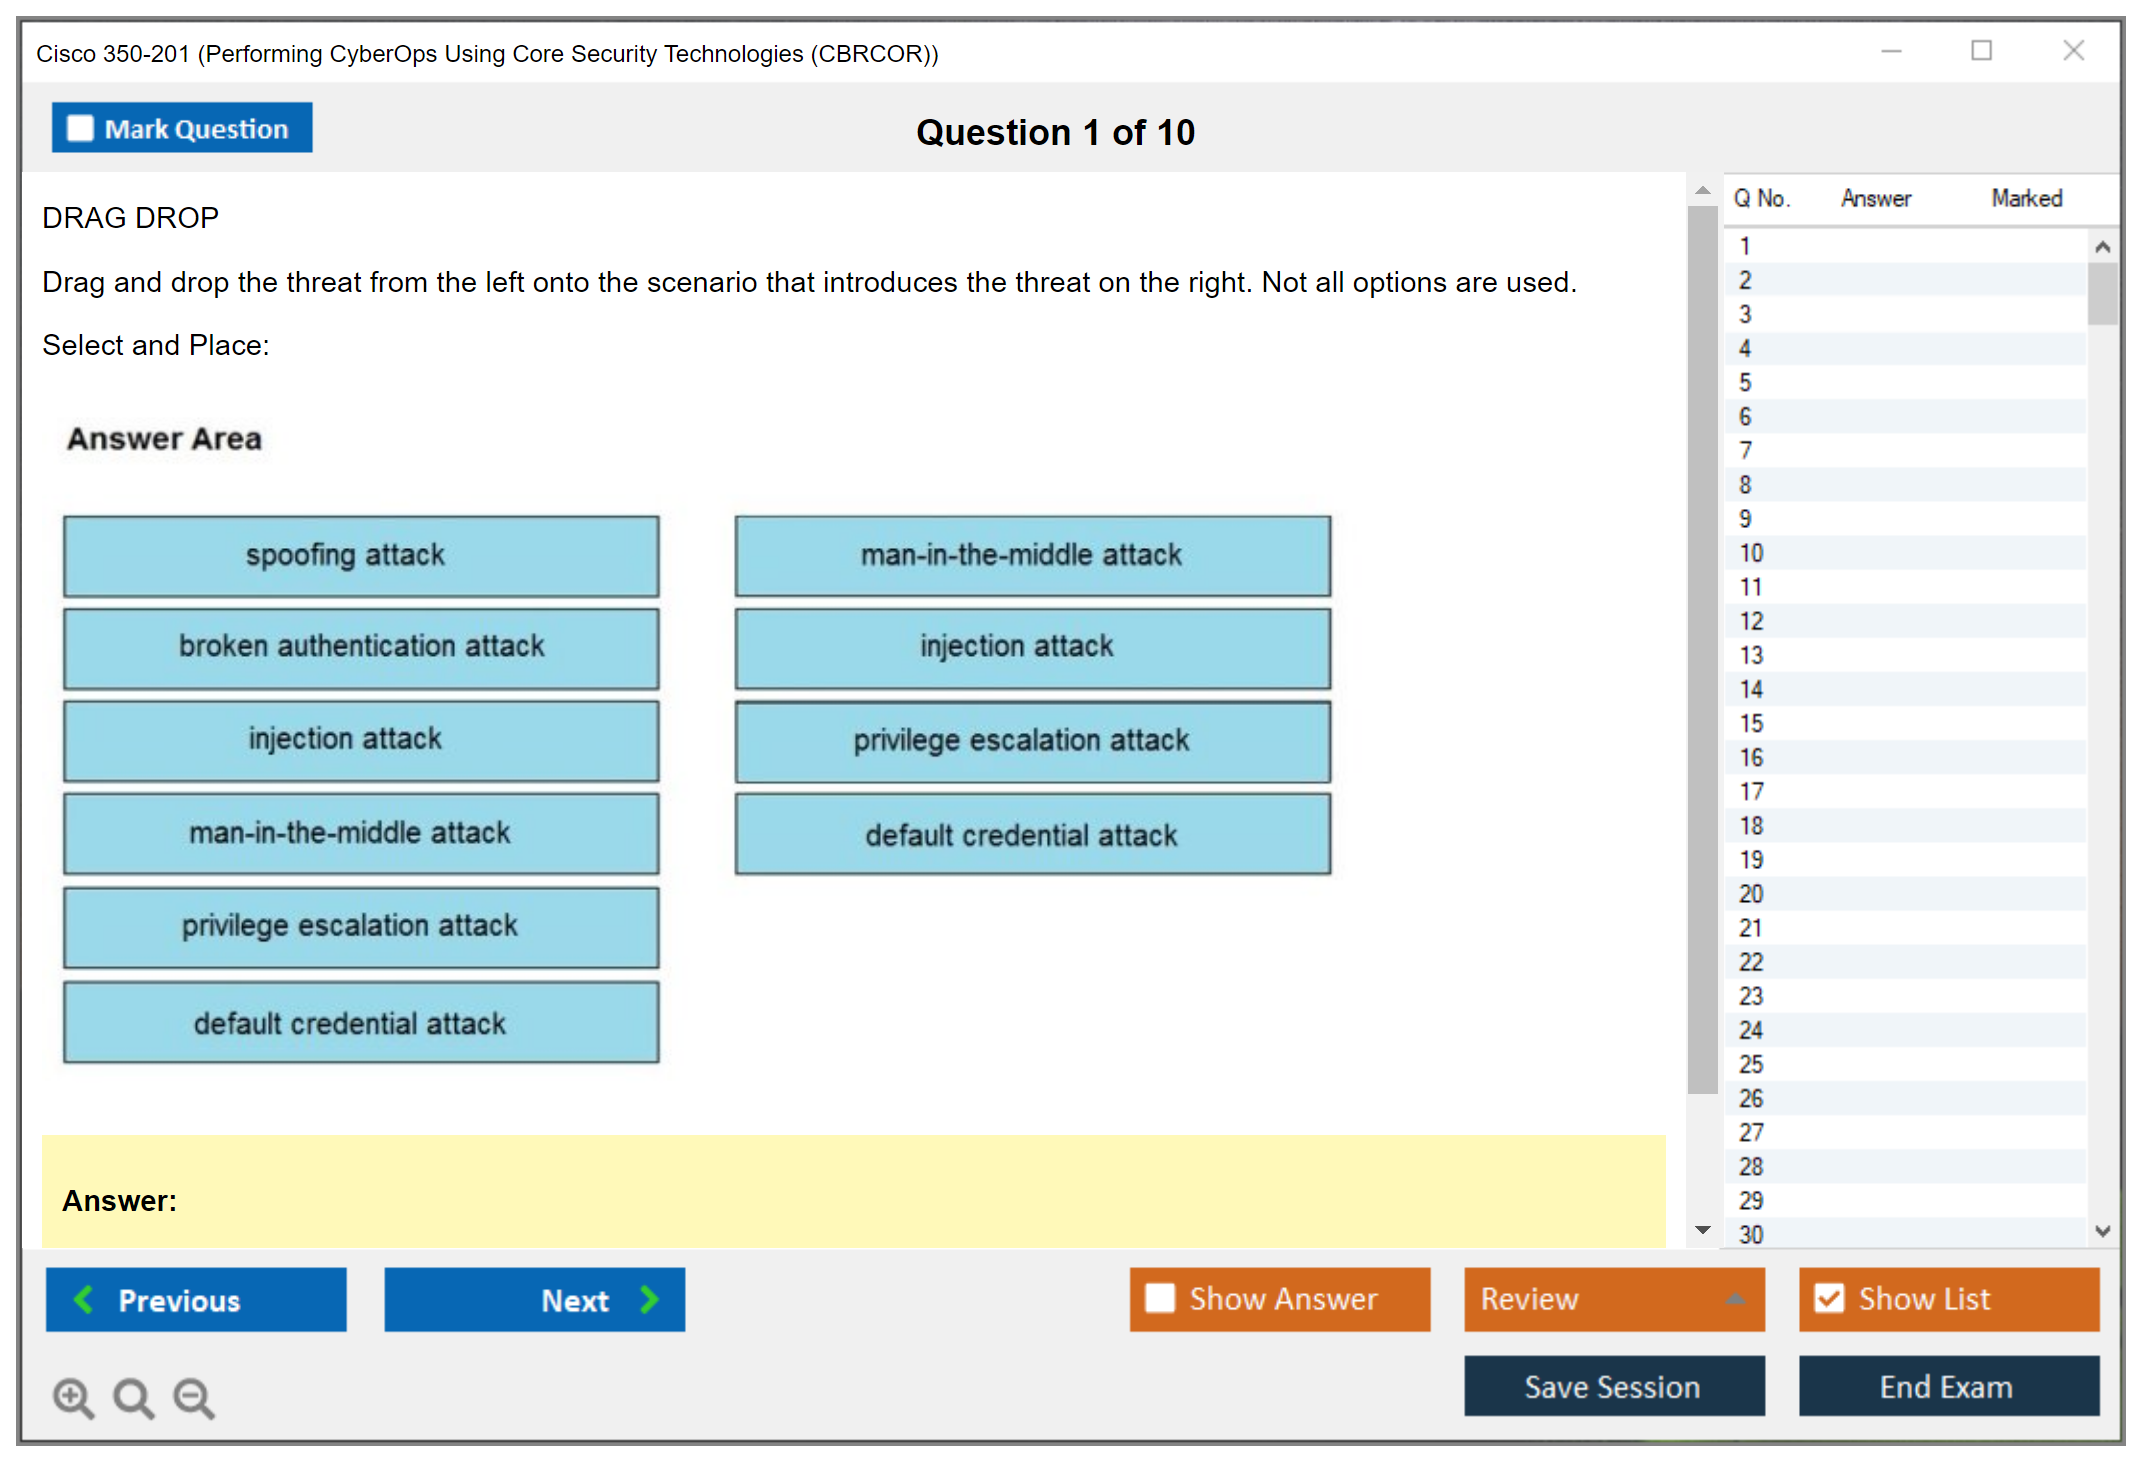The image size is (2150, 1470).
Task: Click the green left chevron on Previous
Action: (x=84, y=1299)
